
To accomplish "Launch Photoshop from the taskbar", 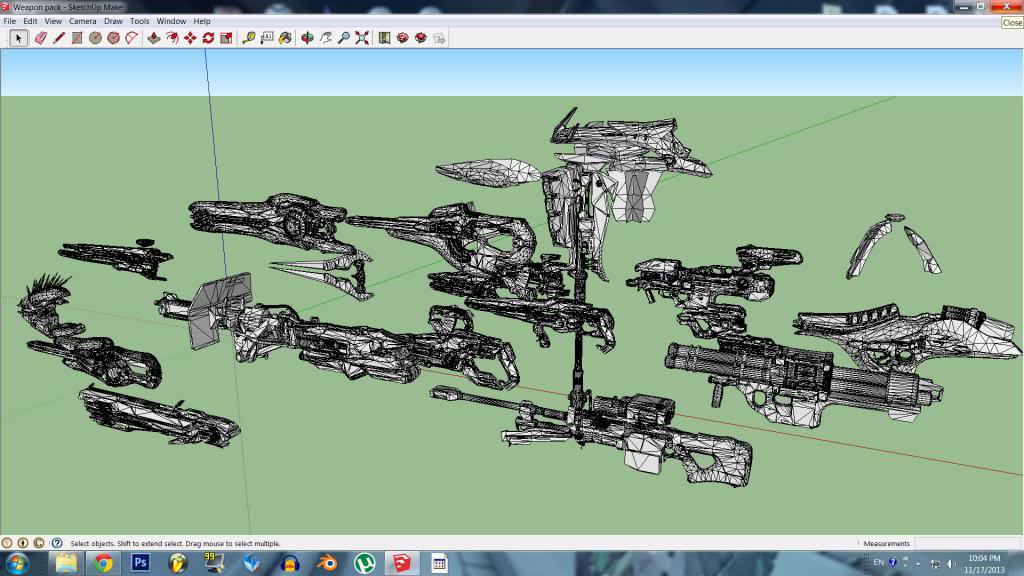I will click(x=140, y=563).
